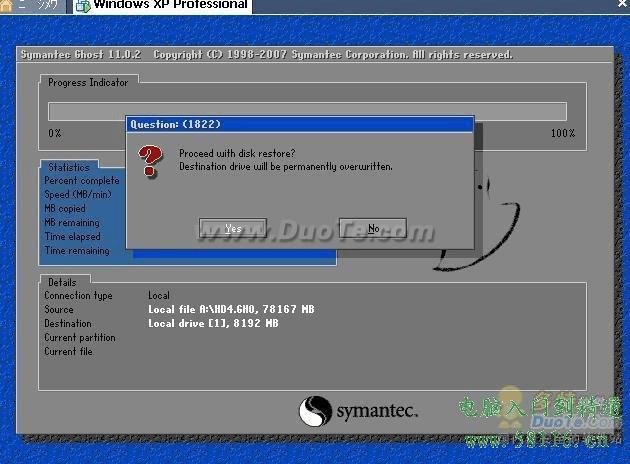Confirm disk restore with Yes button

pos(233,228)
